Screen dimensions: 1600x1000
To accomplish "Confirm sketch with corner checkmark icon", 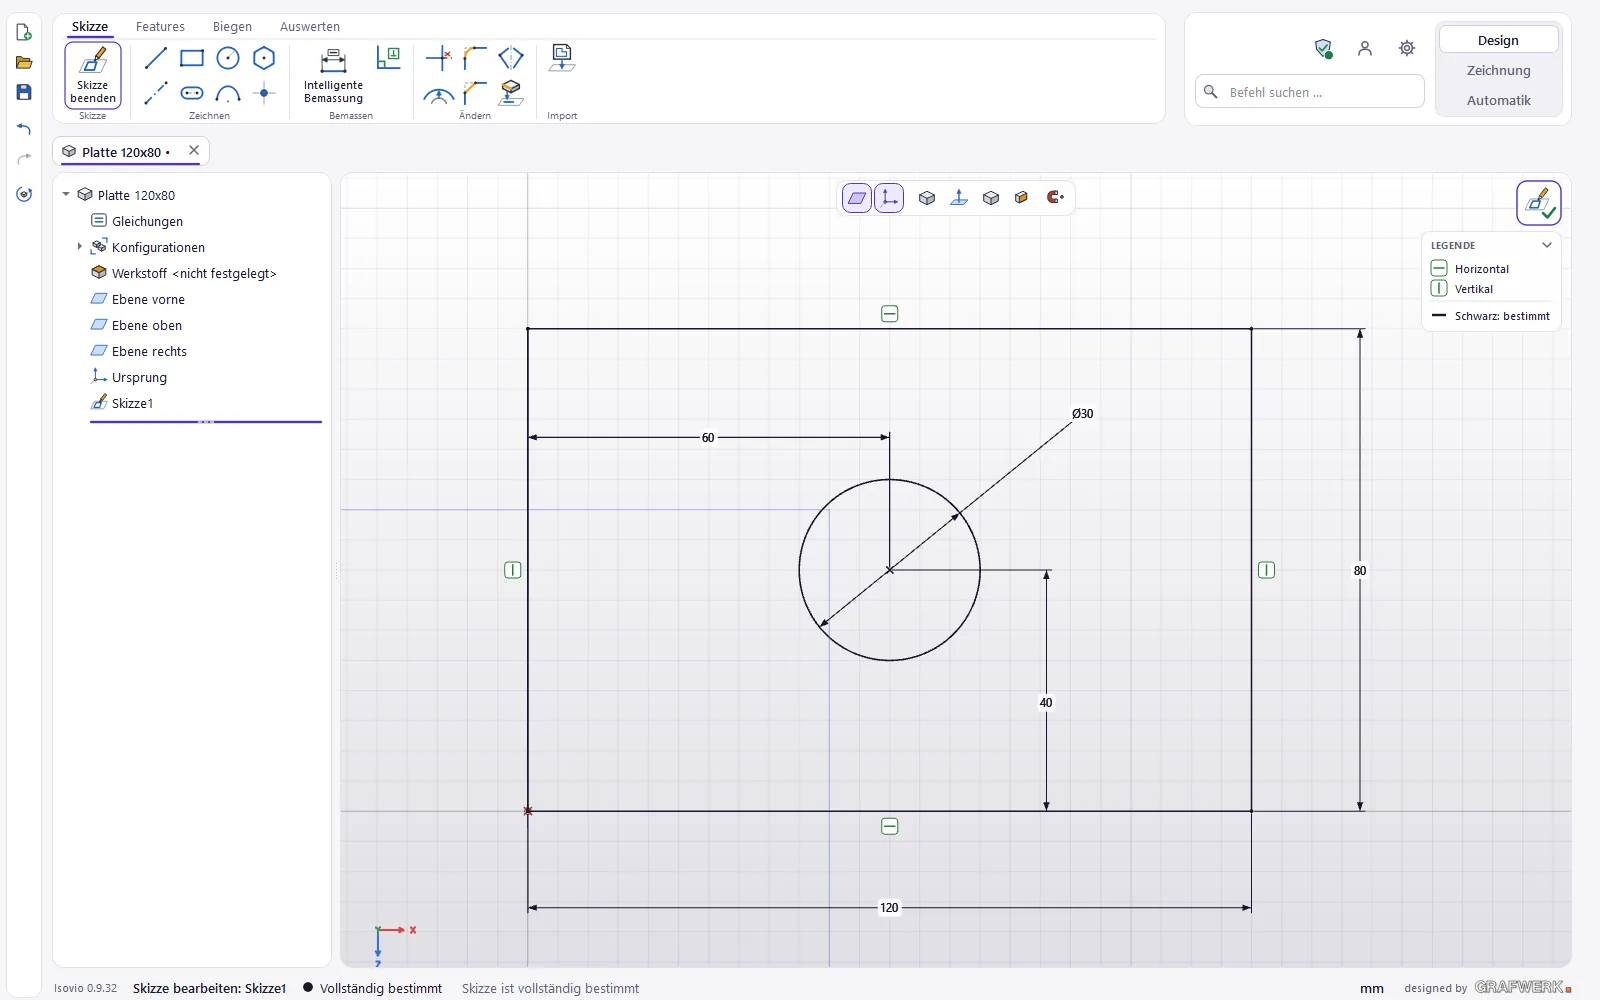I will [1538, 203].
